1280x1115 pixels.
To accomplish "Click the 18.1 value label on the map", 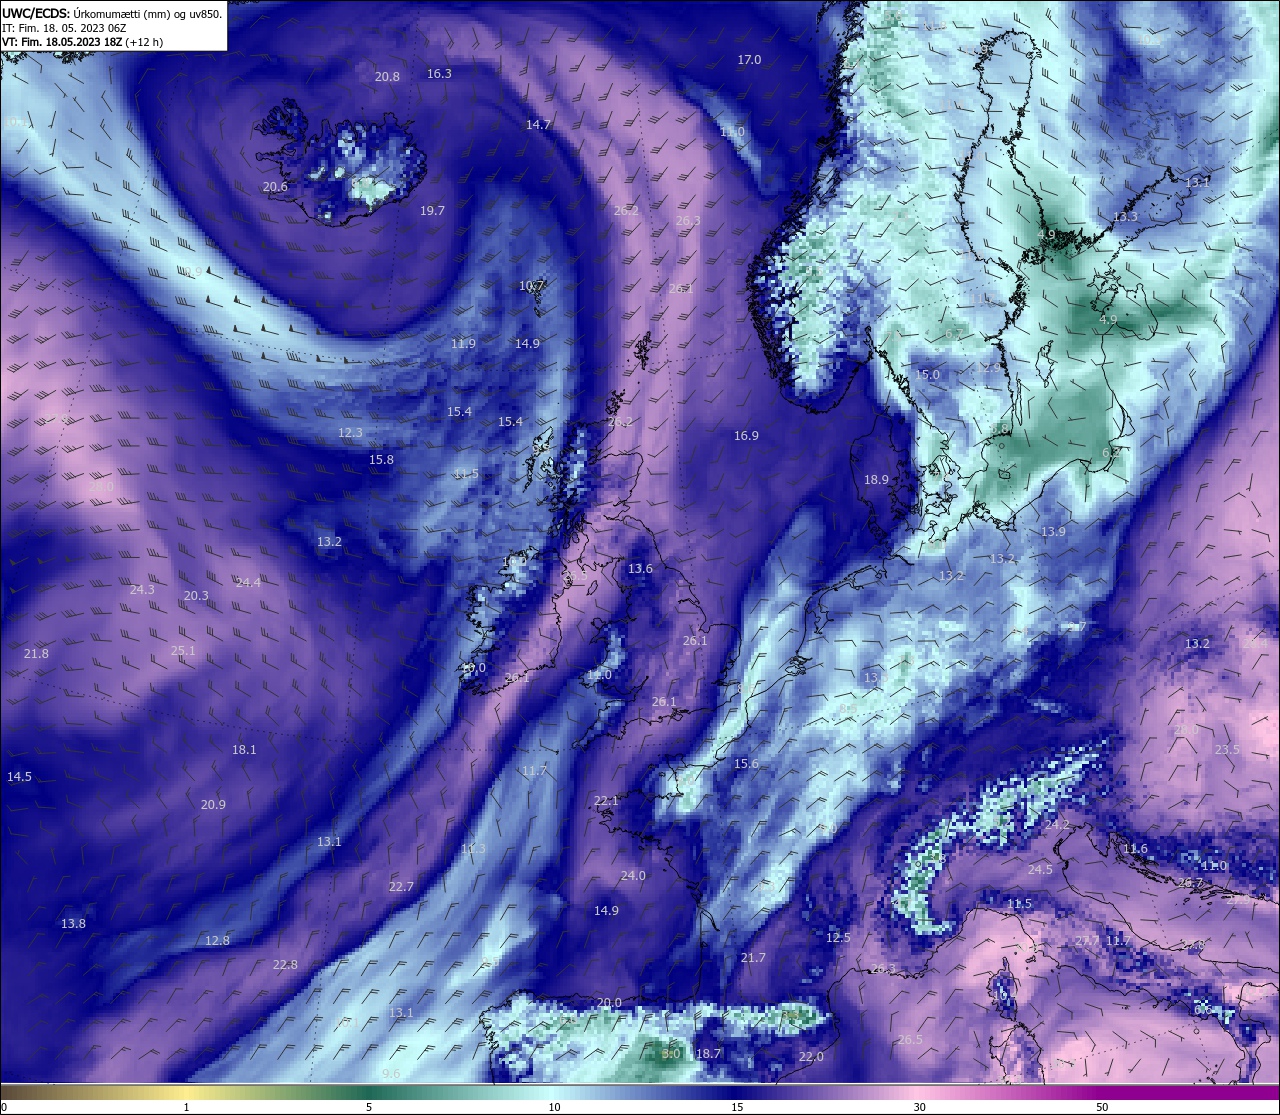I will (x=244, y=750).
